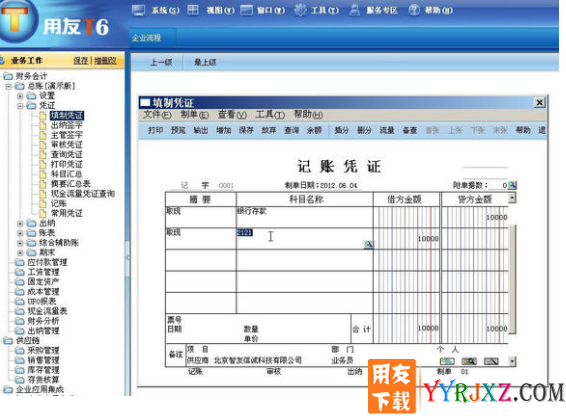Click the 采购管理 folder icon
Image resolution: width=566 pixels, height=416 pixels.
[x=19, y=350]
